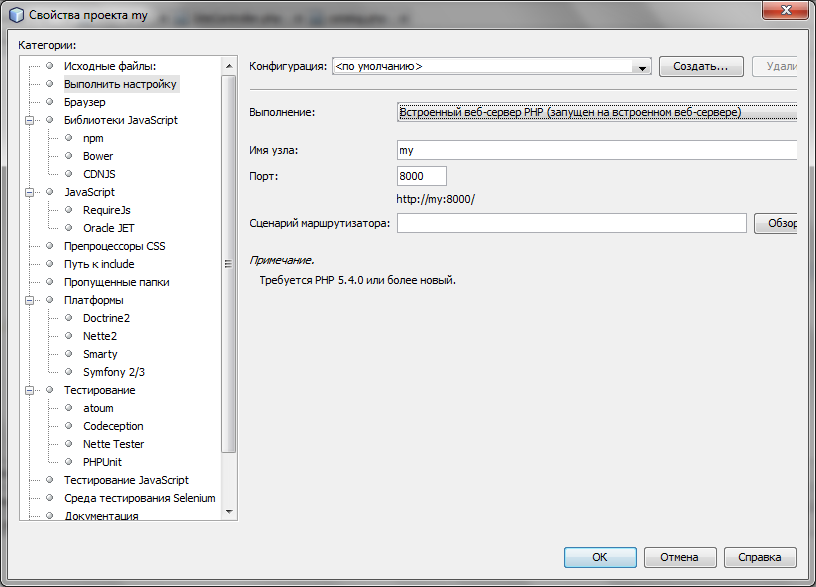
Task: Select the Браузер category
Action: tap(84, 102)
